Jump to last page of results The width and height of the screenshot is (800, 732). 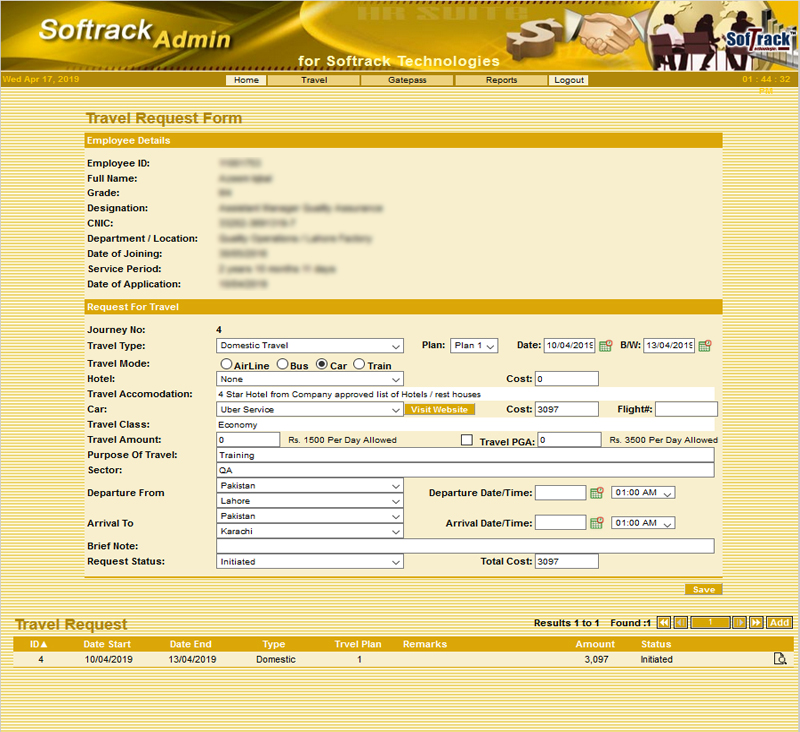[x=756, y=622]
